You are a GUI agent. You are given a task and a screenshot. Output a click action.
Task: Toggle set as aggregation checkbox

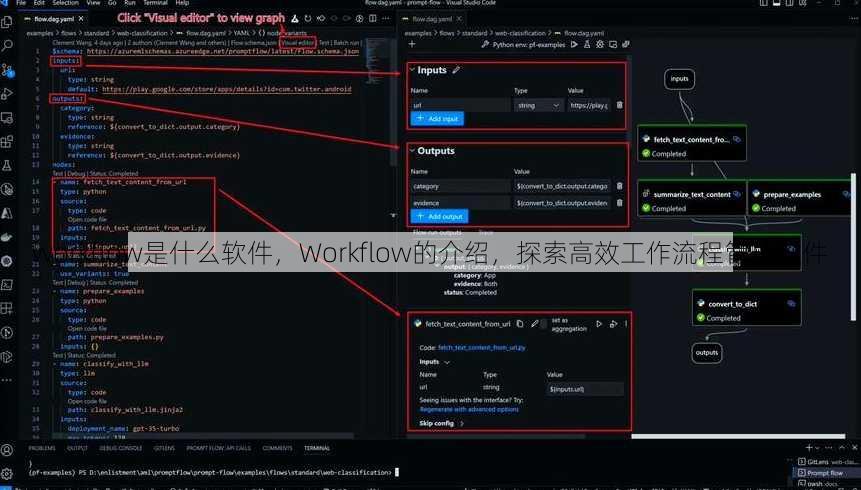pyautogui.click(x=545, y=324)
